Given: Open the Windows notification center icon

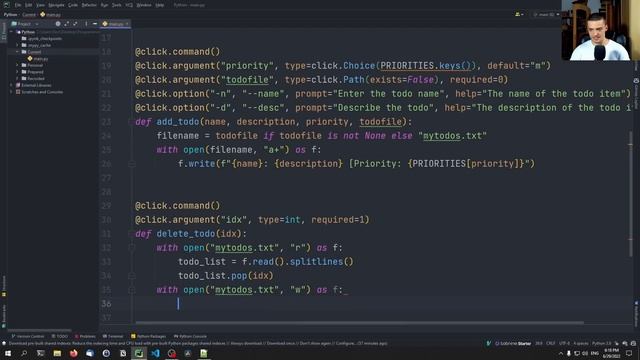Looking at the screenshot, I should [629, 353].
